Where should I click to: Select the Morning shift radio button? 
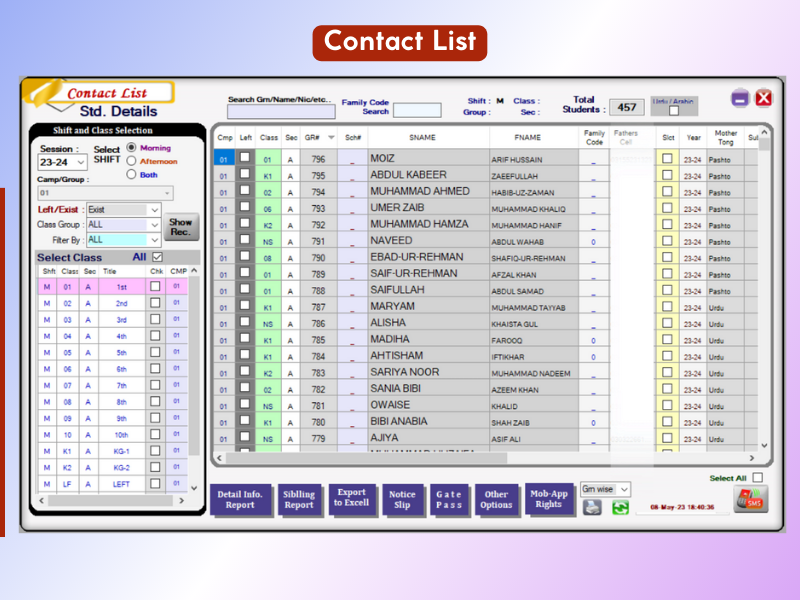pos(131,148)
